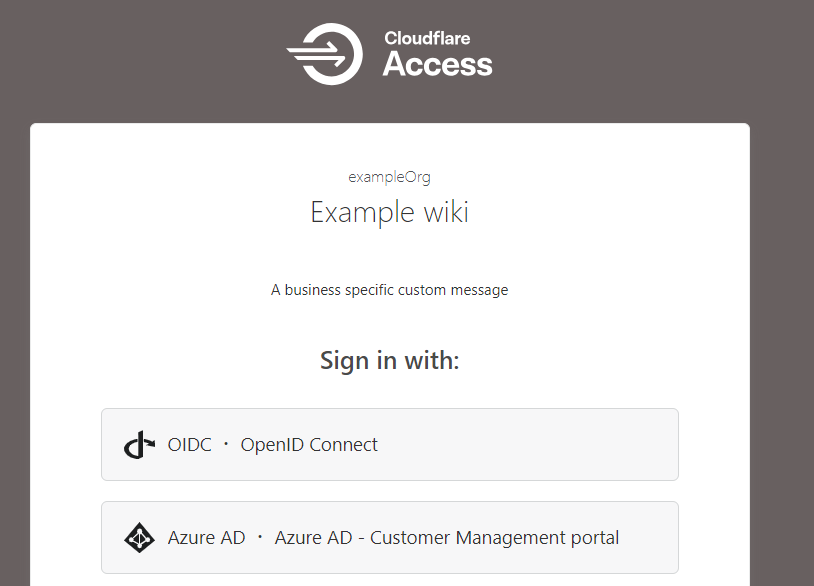Click the Cloudflare Access arrow logo
This screenshot has width=814, height=586.
pos(324,54)
